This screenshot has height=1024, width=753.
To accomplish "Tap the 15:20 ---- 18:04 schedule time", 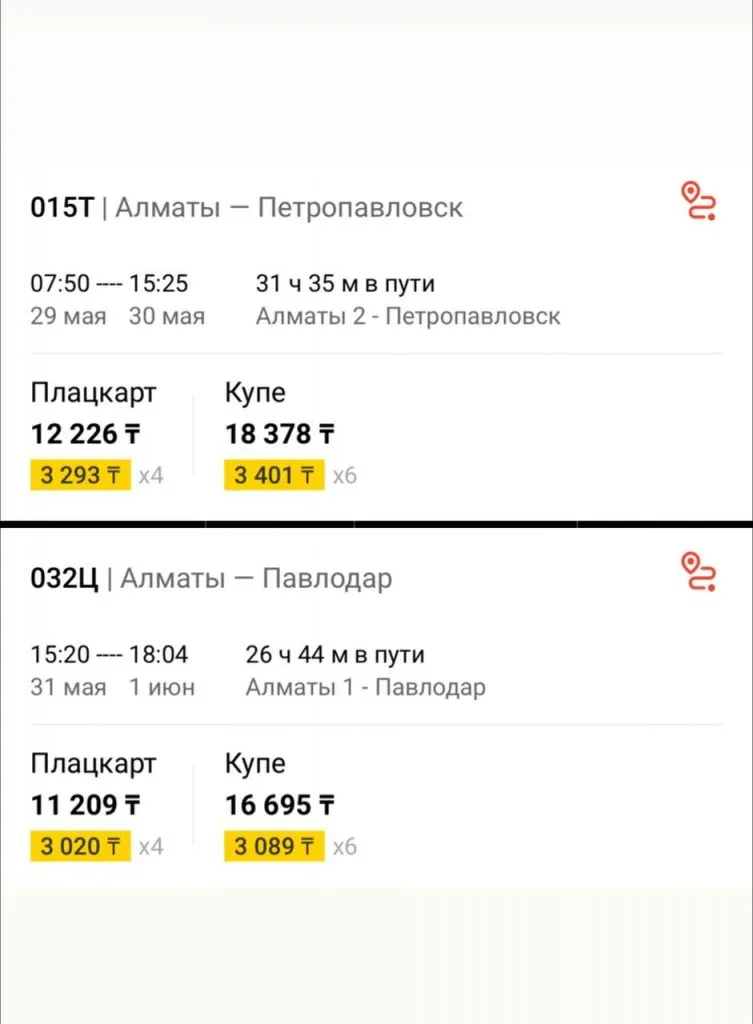I will pyautogui.click(x=109, y=655).
